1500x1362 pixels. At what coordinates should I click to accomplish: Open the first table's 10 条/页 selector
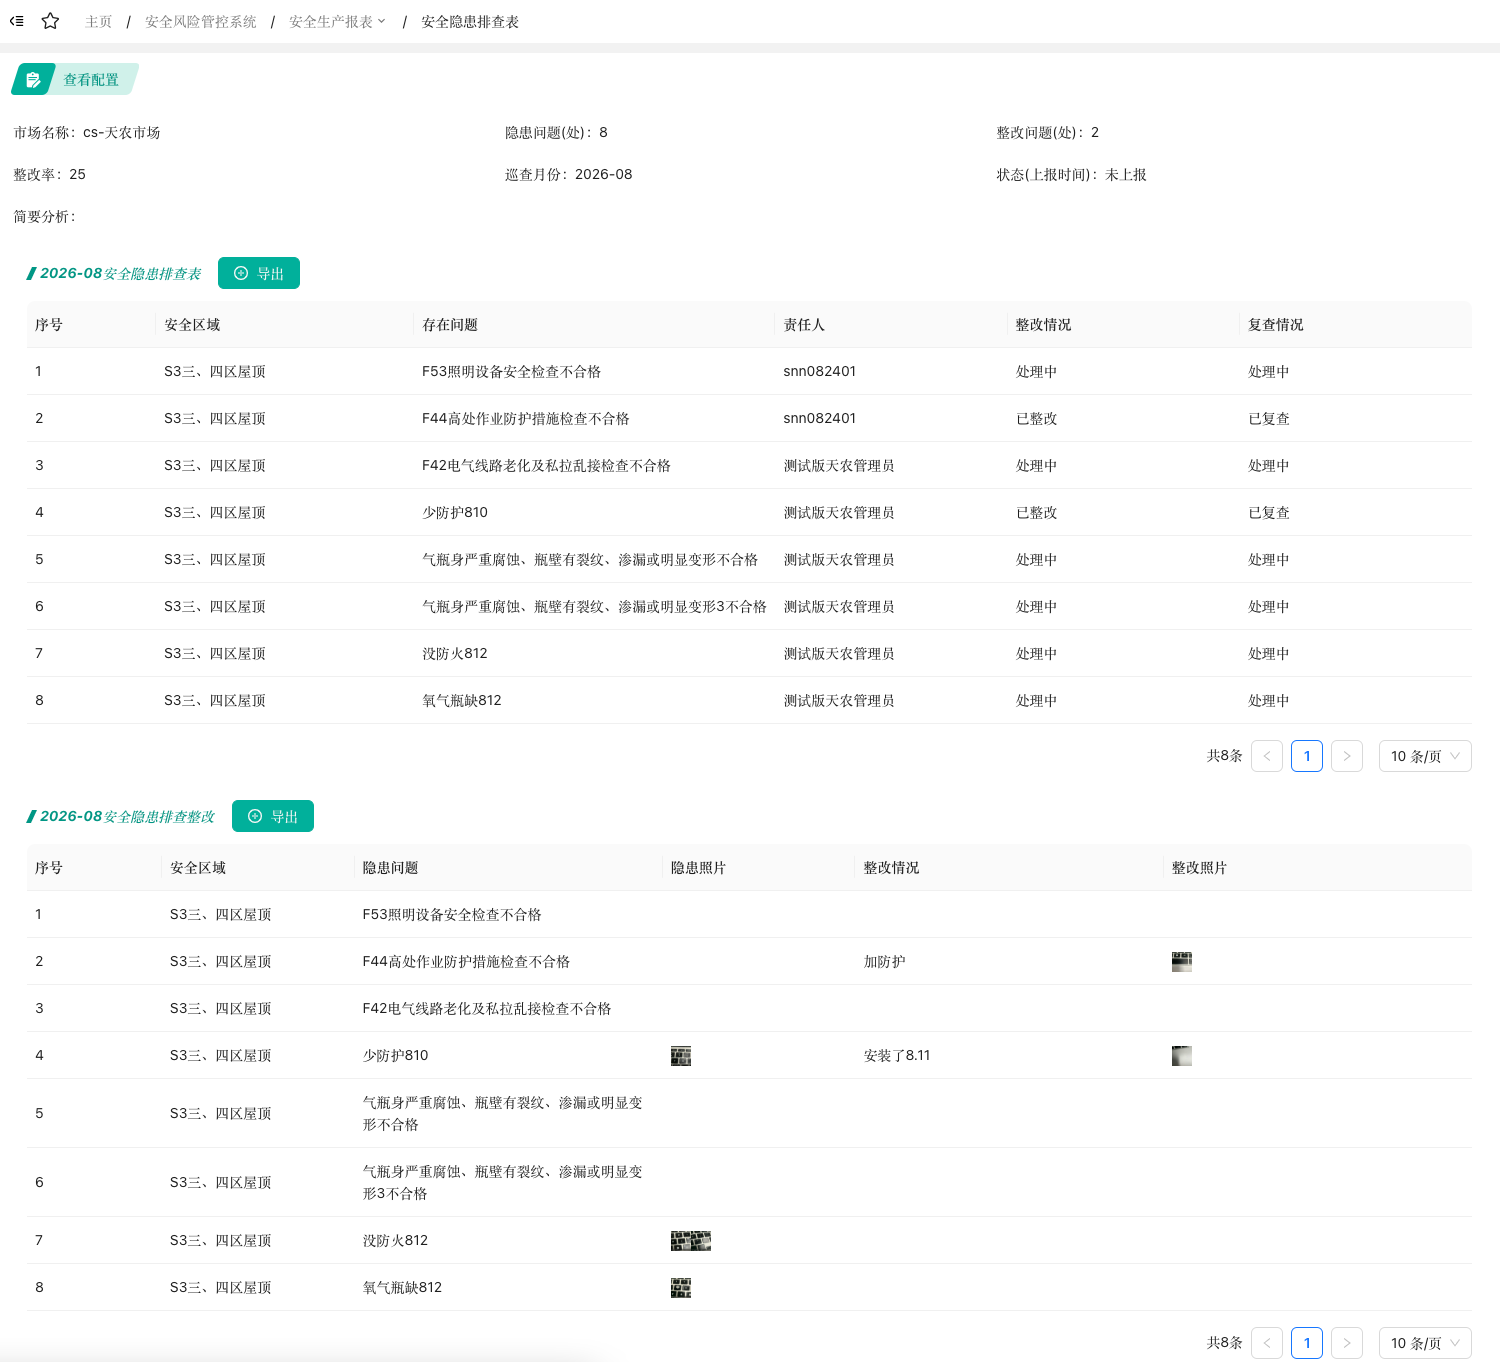(1425, 756)
